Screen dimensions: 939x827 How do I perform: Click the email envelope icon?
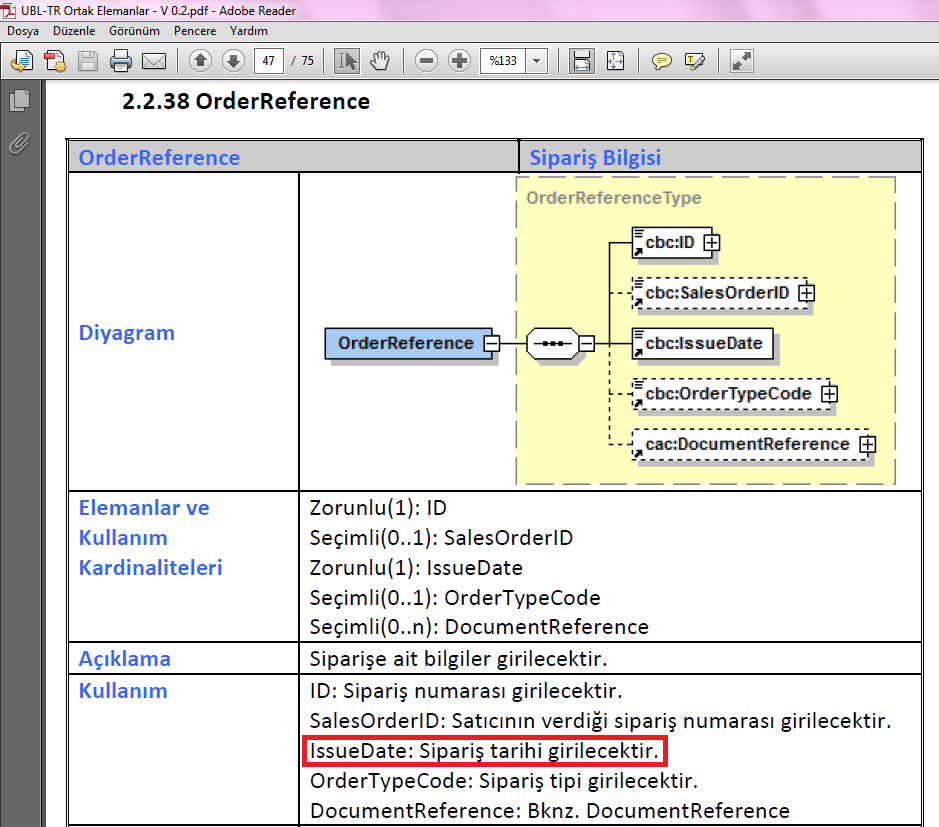pyautogui.click(x=153, y=61)
